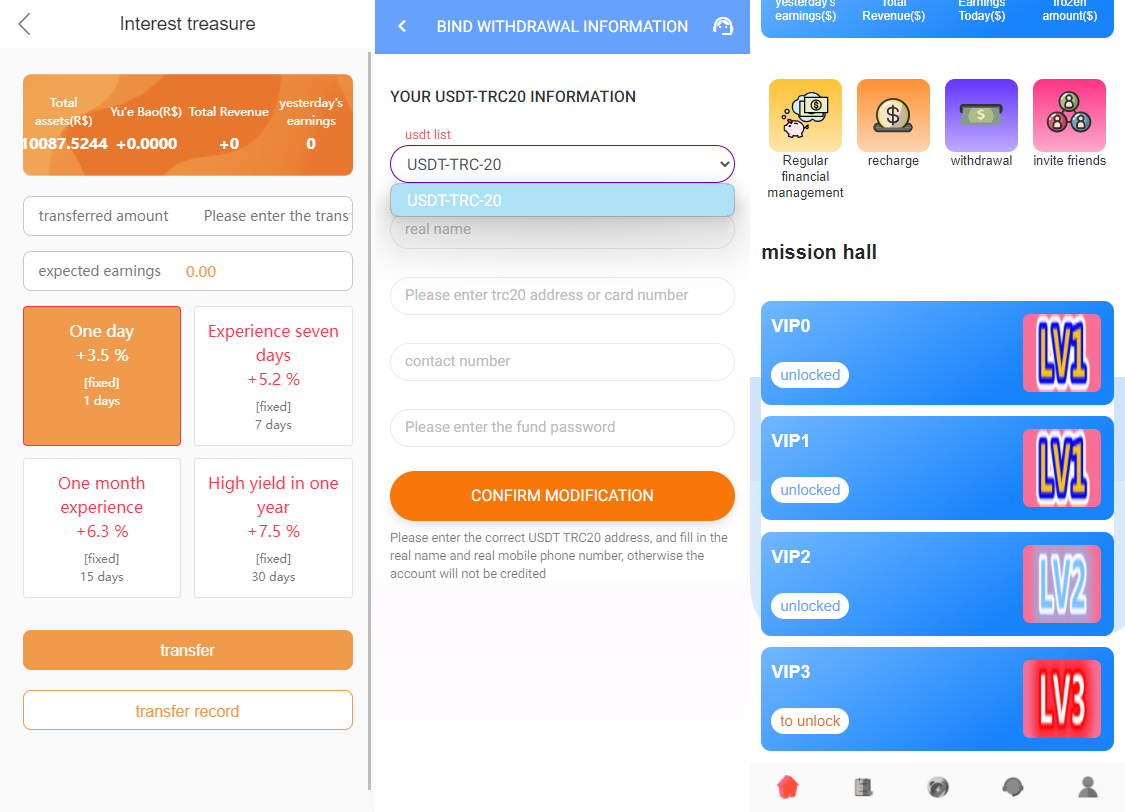
Task: Choose High yield in one year plan
Action: (x=273, y=528)
